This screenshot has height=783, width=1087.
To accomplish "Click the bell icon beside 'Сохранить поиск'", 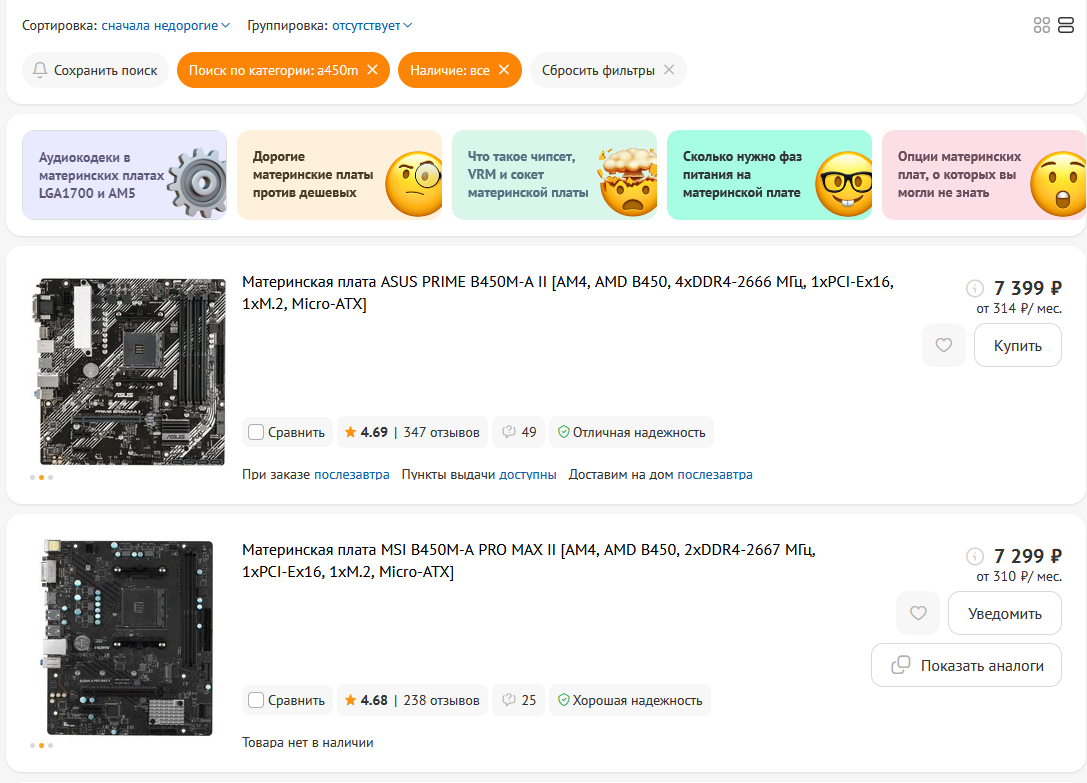I will point(40,70).
